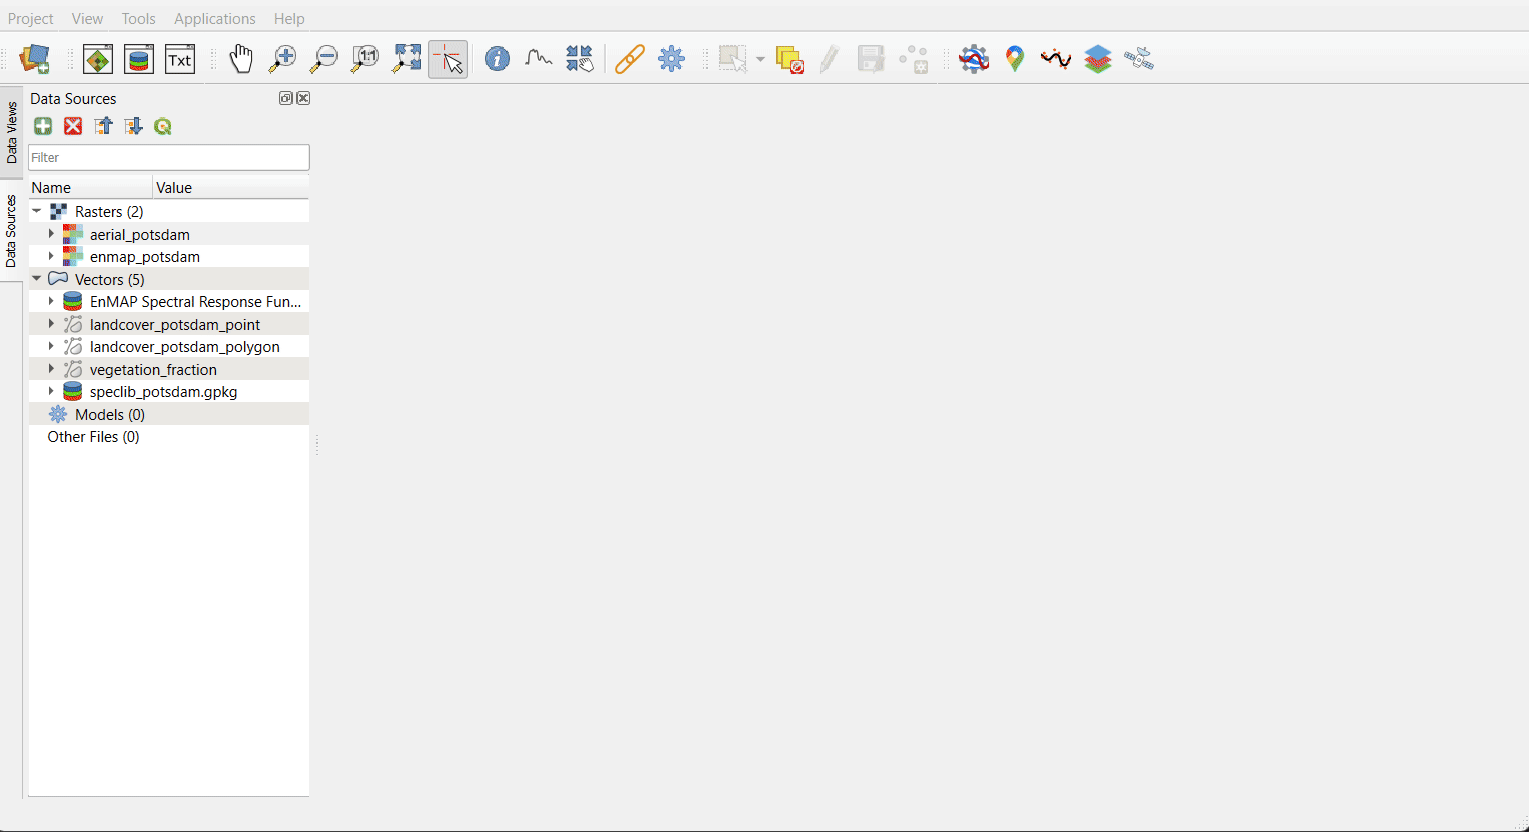Select the landcover_potsdam_polygon layer
Image resolution: width=1529 pixels, height=832 pixels.
coord(185,346)
